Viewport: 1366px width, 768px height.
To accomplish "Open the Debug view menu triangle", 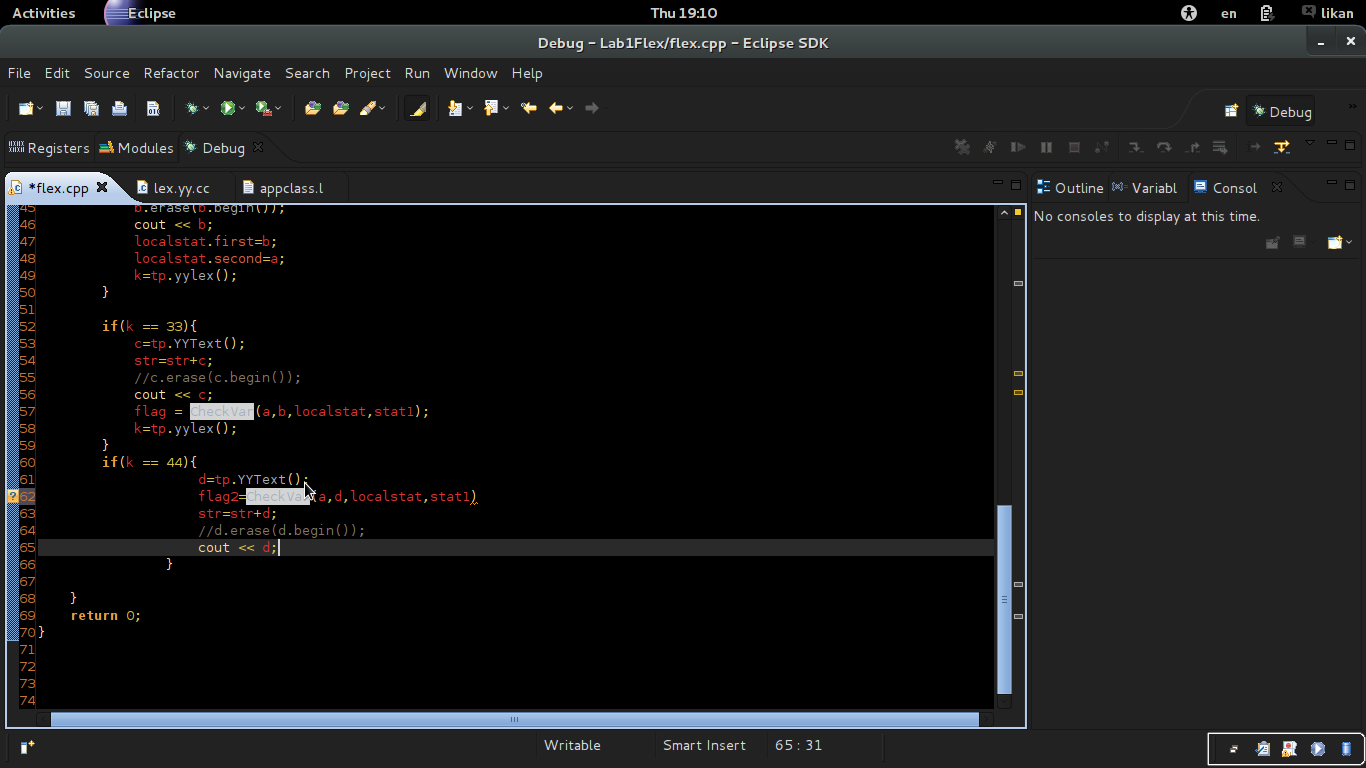I will coord(1309,143).
